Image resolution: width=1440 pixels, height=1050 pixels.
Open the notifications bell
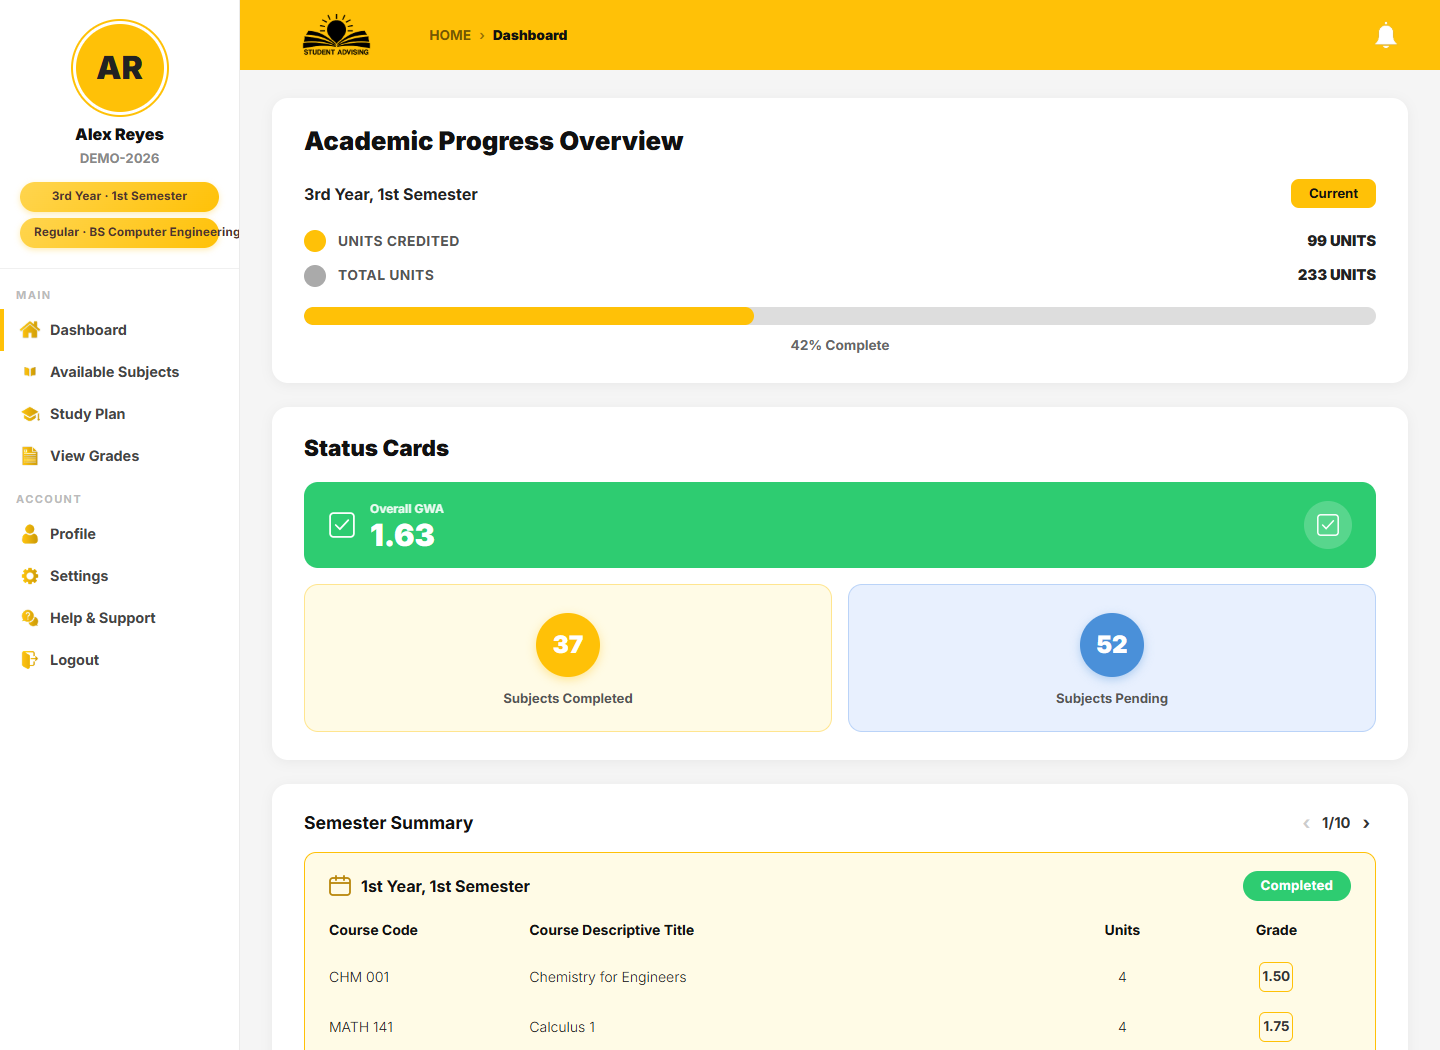[x=1386, y=36]
